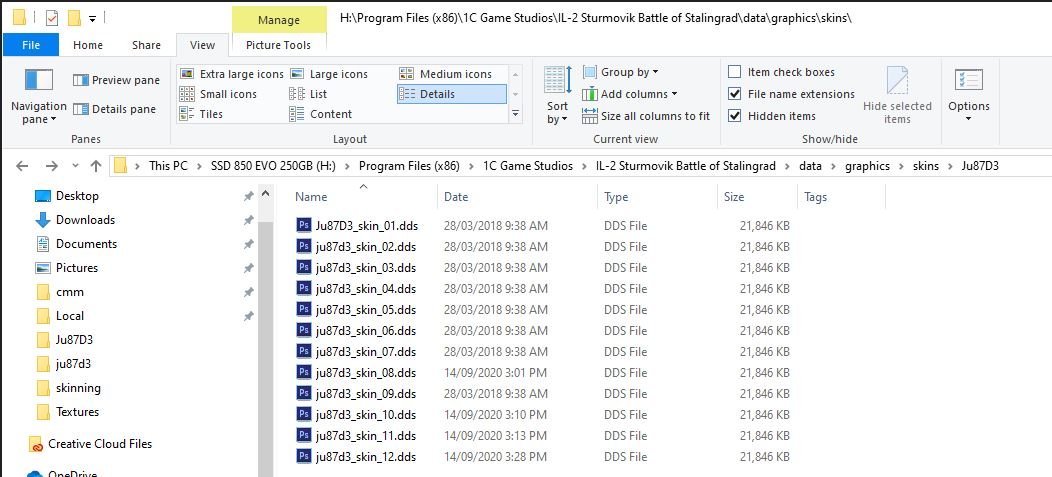
Task: Switch layout to Small icons
Action: click(x=219, y=94)
